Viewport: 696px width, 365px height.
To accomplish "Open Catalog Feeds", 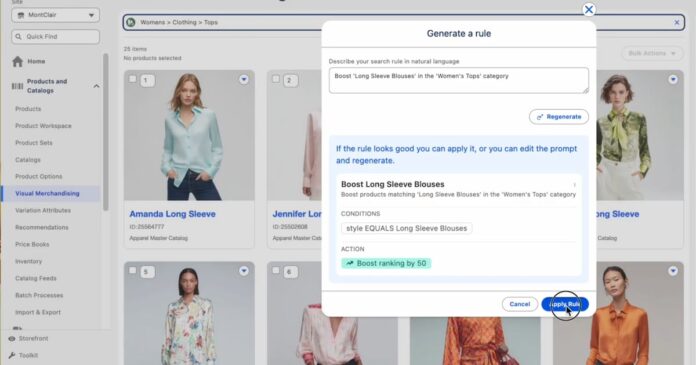I will [36, 278].
